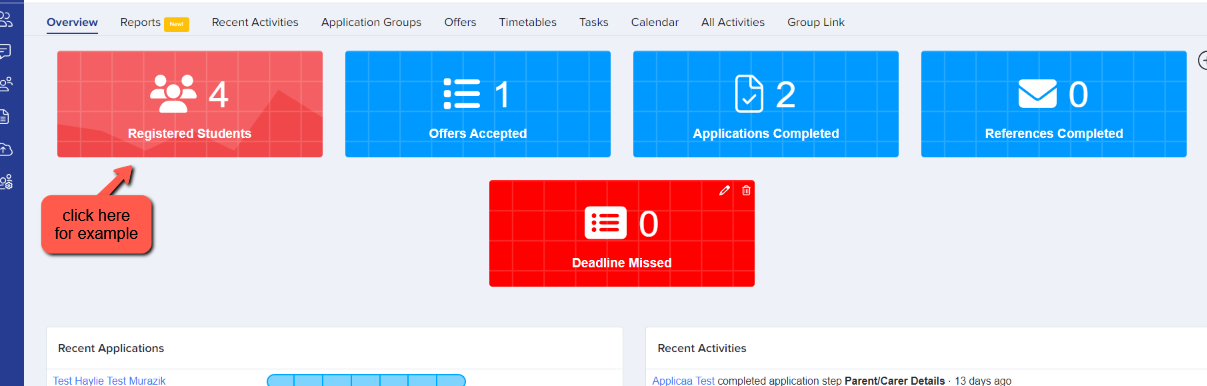Delete the Deadline Missed card with trash icon

(746, 190)
